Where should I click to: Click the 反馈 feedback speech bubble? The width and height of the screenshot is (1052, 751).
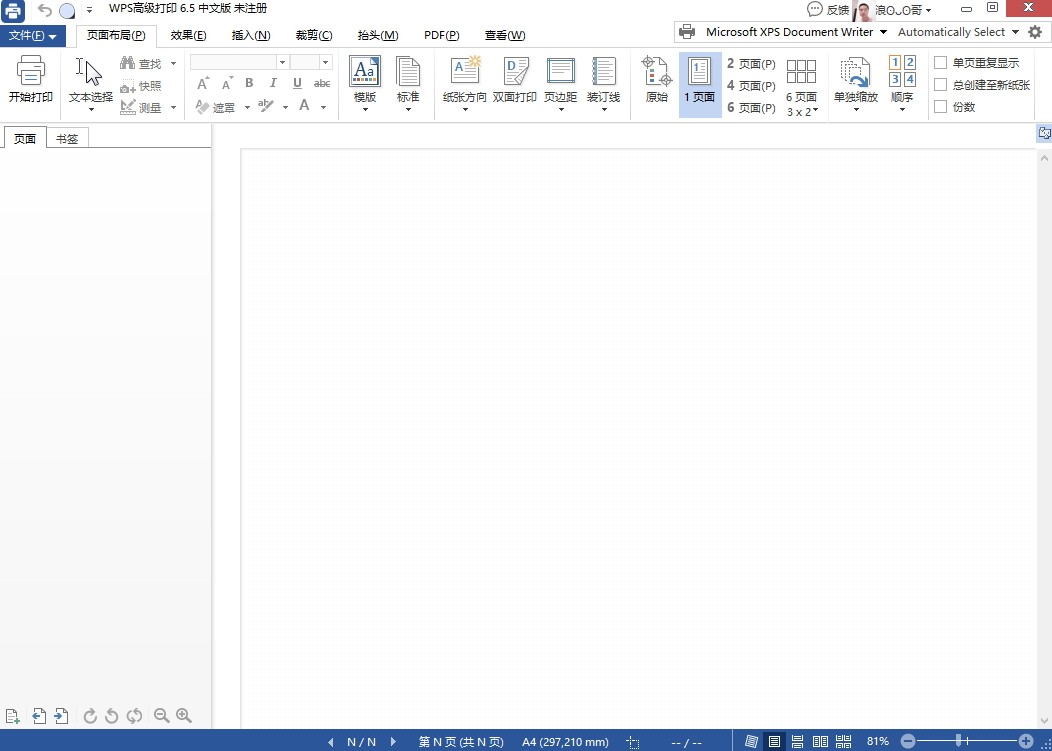tap(814, 9)
